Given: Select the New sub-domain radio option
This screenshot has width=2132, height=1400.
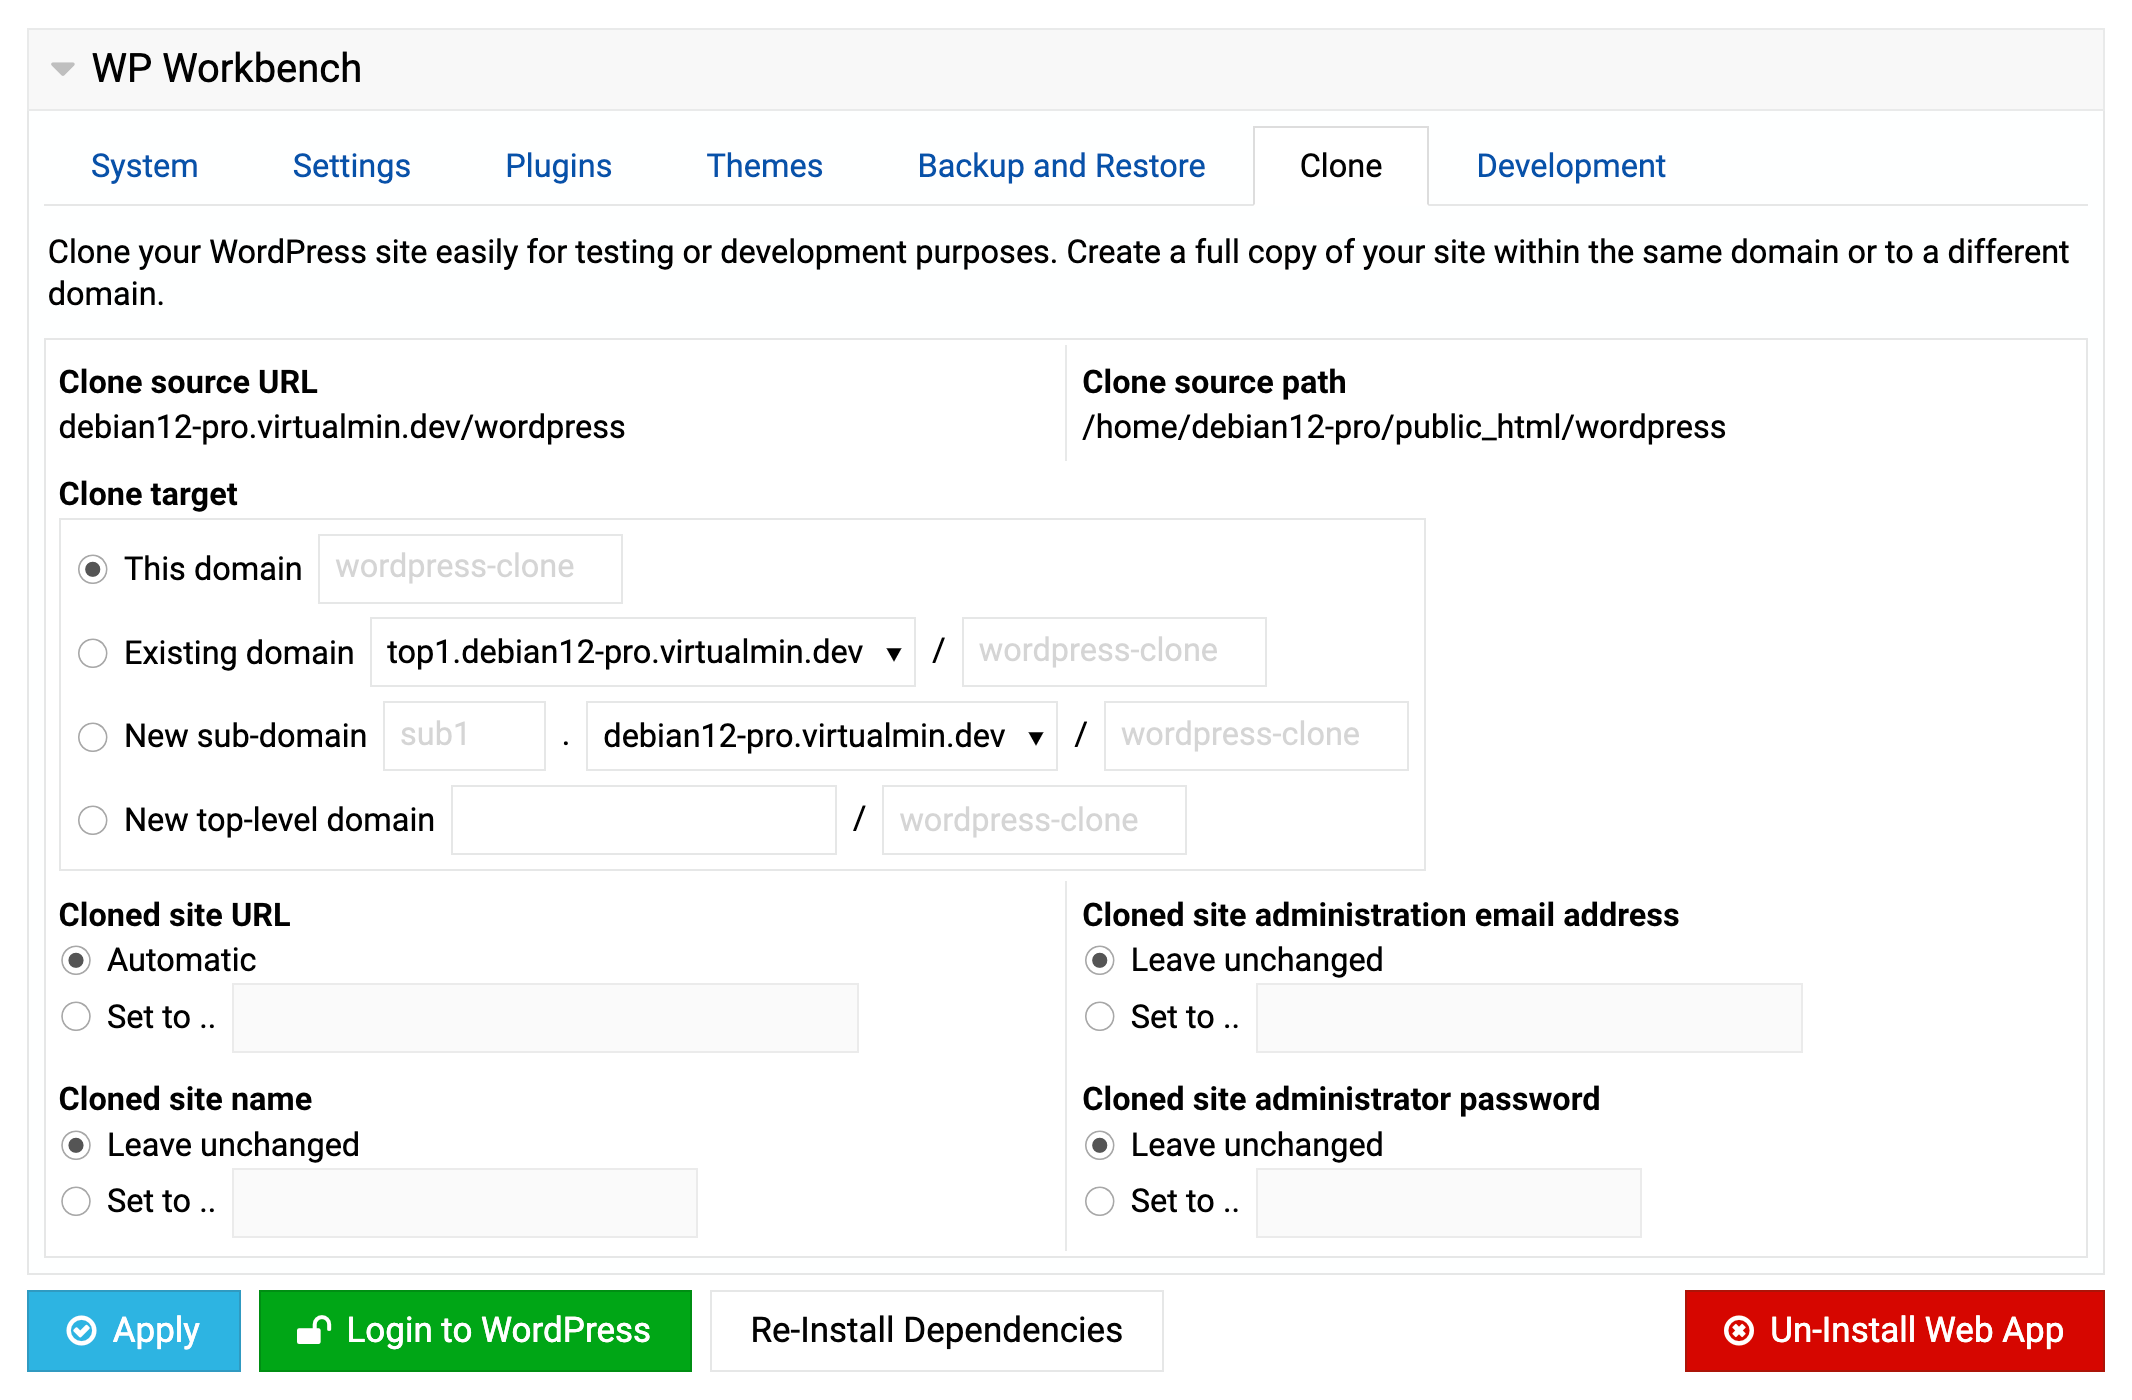Looking at the screenshot, I should point(93,737).
